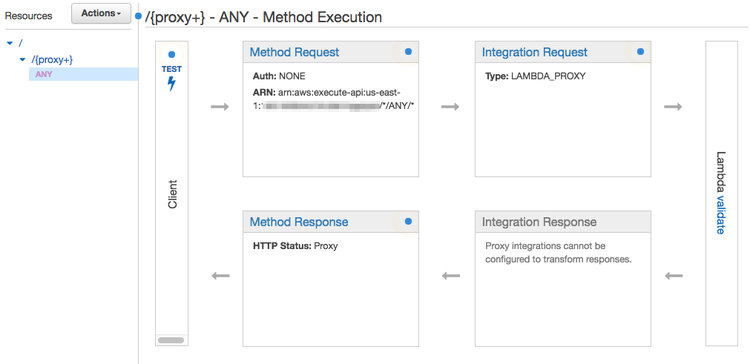The width and height of the screenshot is (750, 364).
Task: Click blue dot on Integration Request box
Action: click(640, 52)
